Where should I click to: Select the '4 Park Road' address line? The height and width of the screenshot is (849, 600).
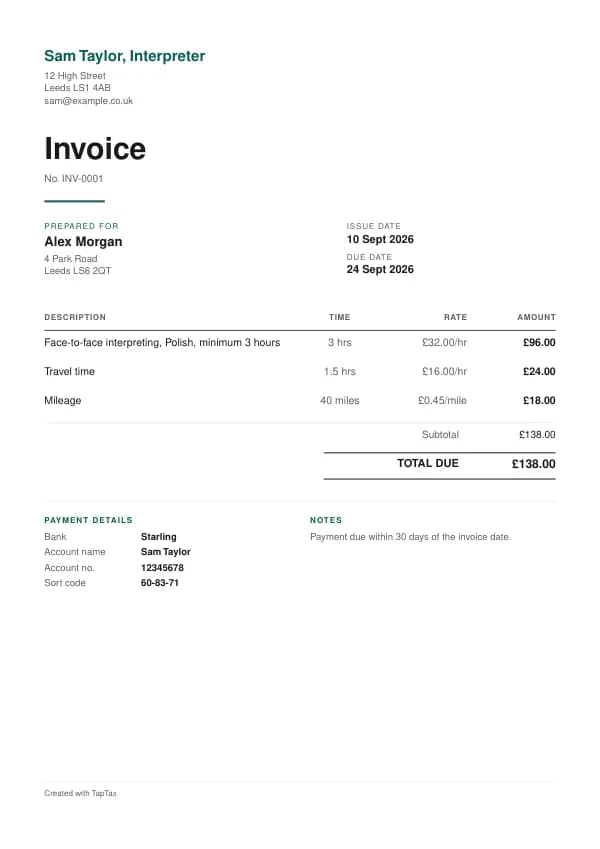71,259
